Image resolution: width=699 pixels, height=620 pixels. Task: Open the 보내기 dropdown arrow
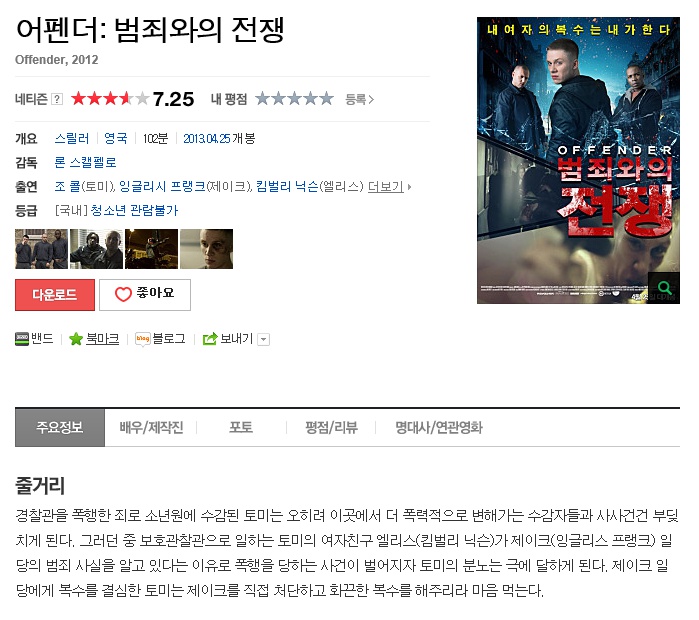tap(264, 340)
